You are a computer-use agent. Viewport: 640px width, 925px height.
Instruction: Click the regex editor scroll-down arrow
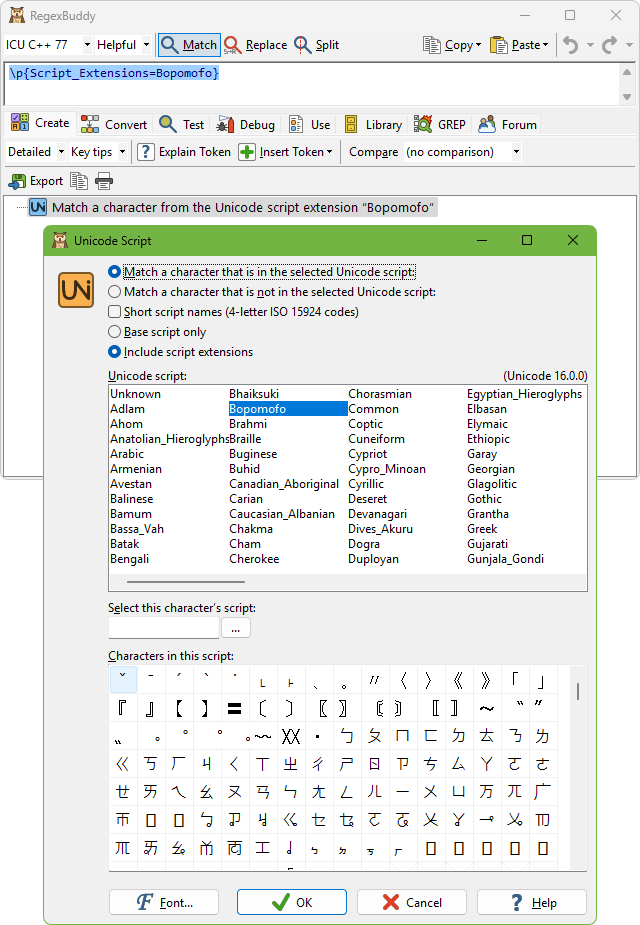click(626, 96)
